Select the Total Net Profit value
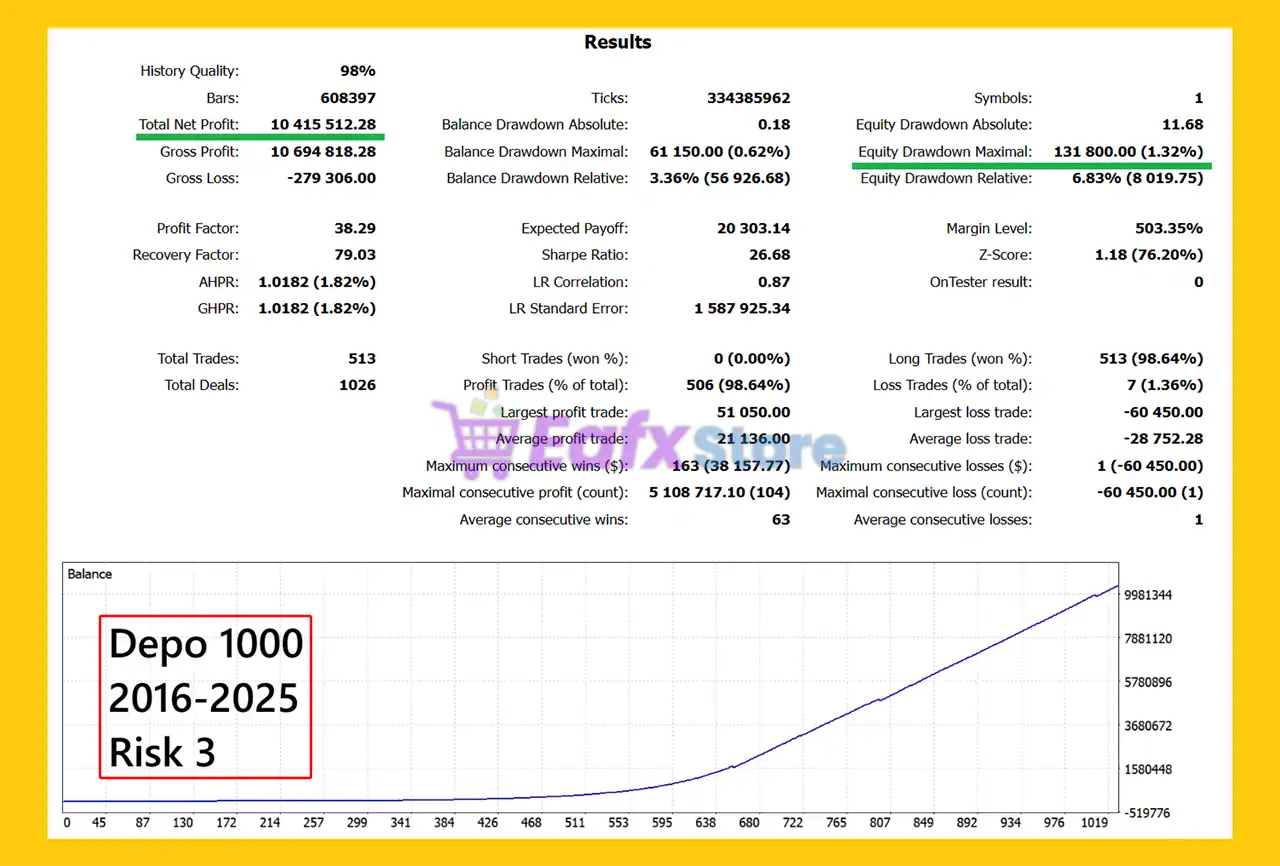The height and width of the screenshot is (866, 1280). pyautogui.click(x=323, y=125)
